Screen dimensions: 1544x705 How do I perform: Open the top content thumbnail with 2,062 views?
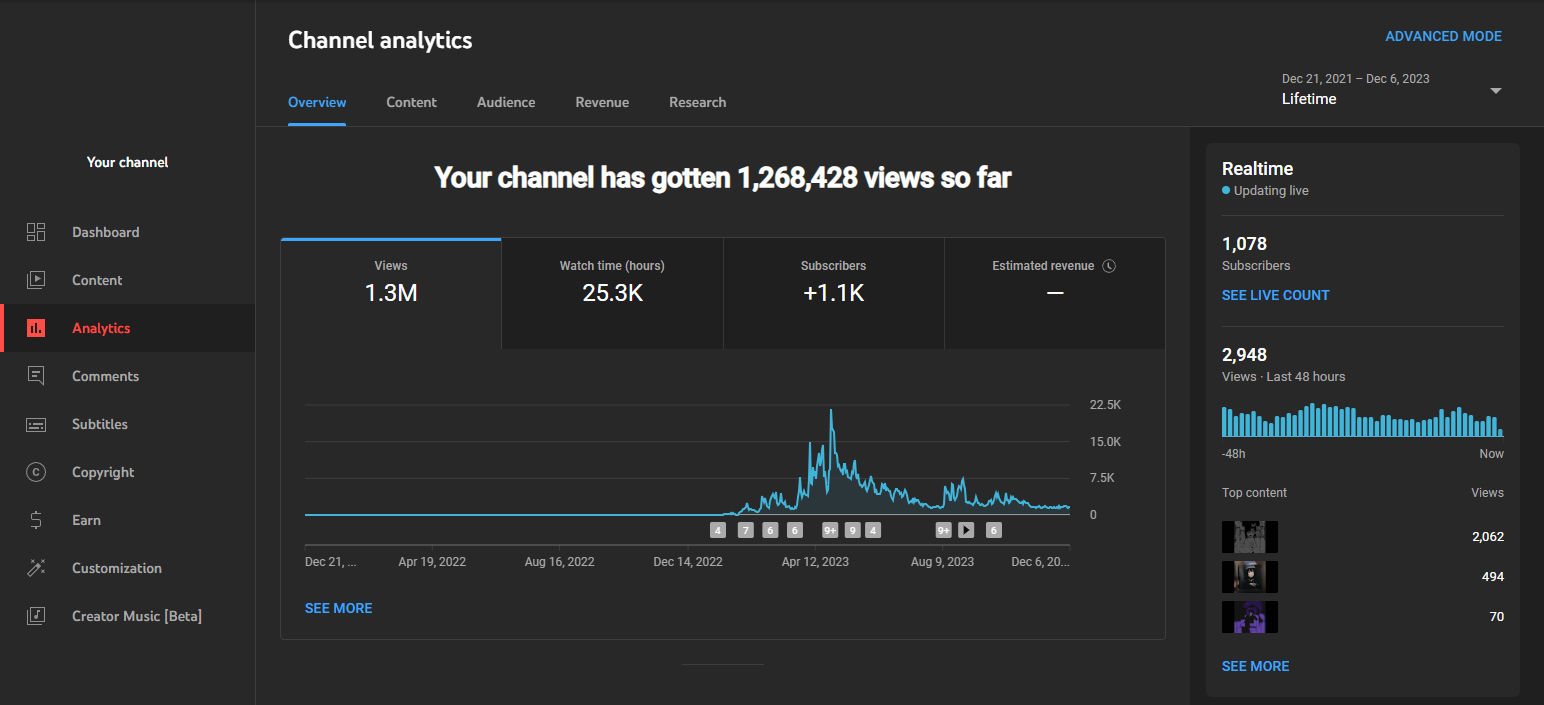[x=1250, y=537]
